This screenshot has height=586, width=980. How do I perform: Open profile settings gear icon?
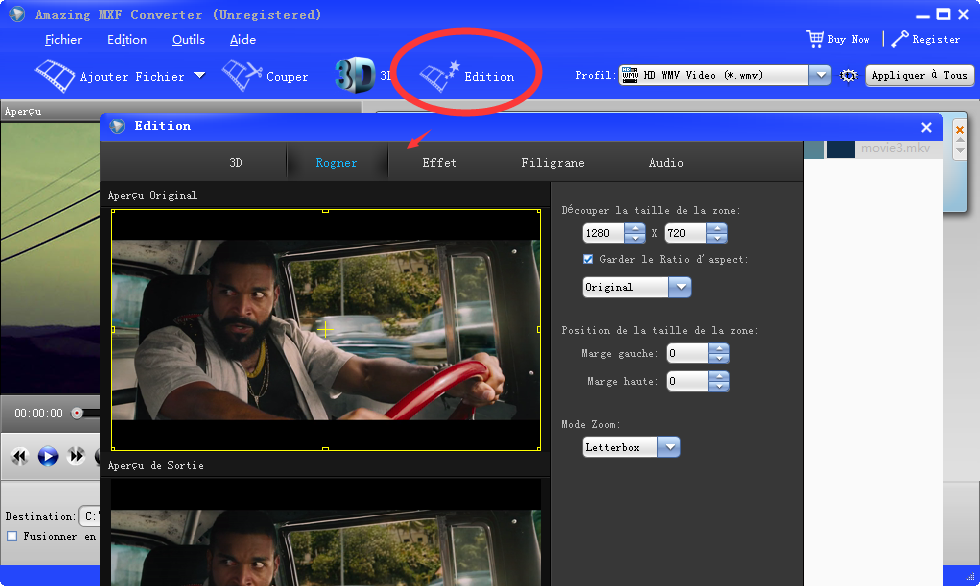(x=848, y=76)
